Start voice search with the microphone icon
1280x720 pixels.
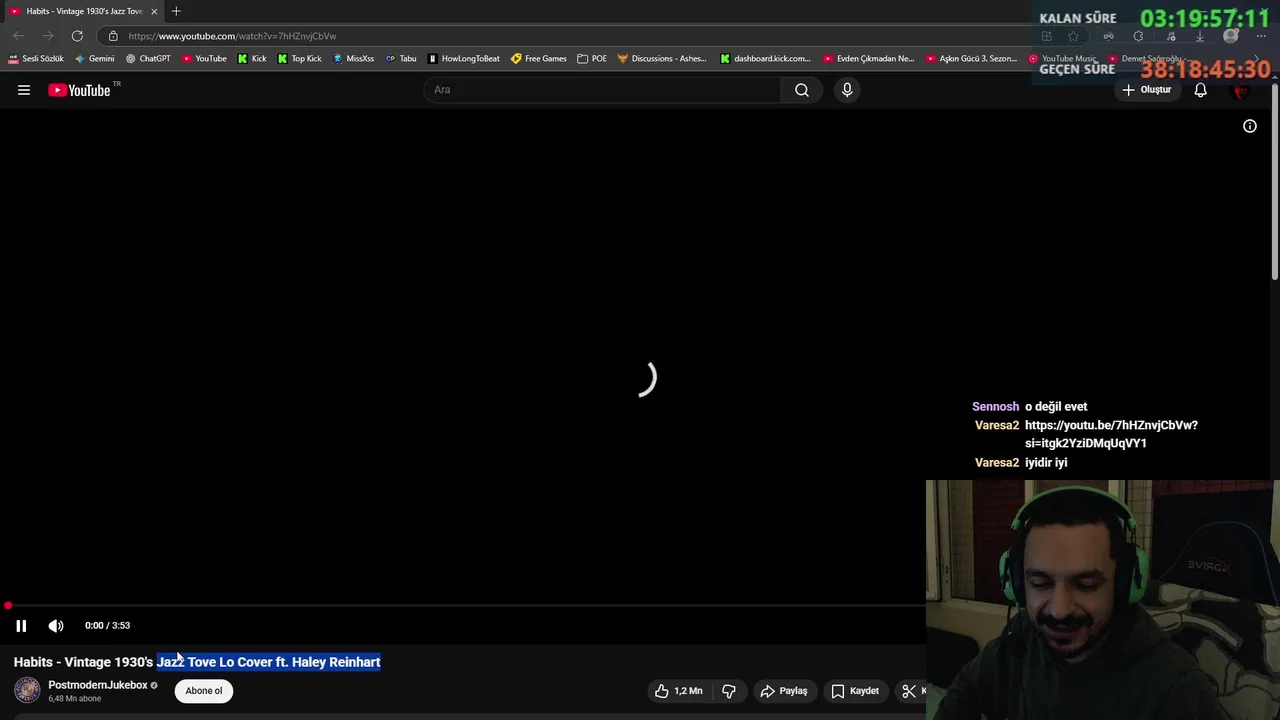pos(847,90)
